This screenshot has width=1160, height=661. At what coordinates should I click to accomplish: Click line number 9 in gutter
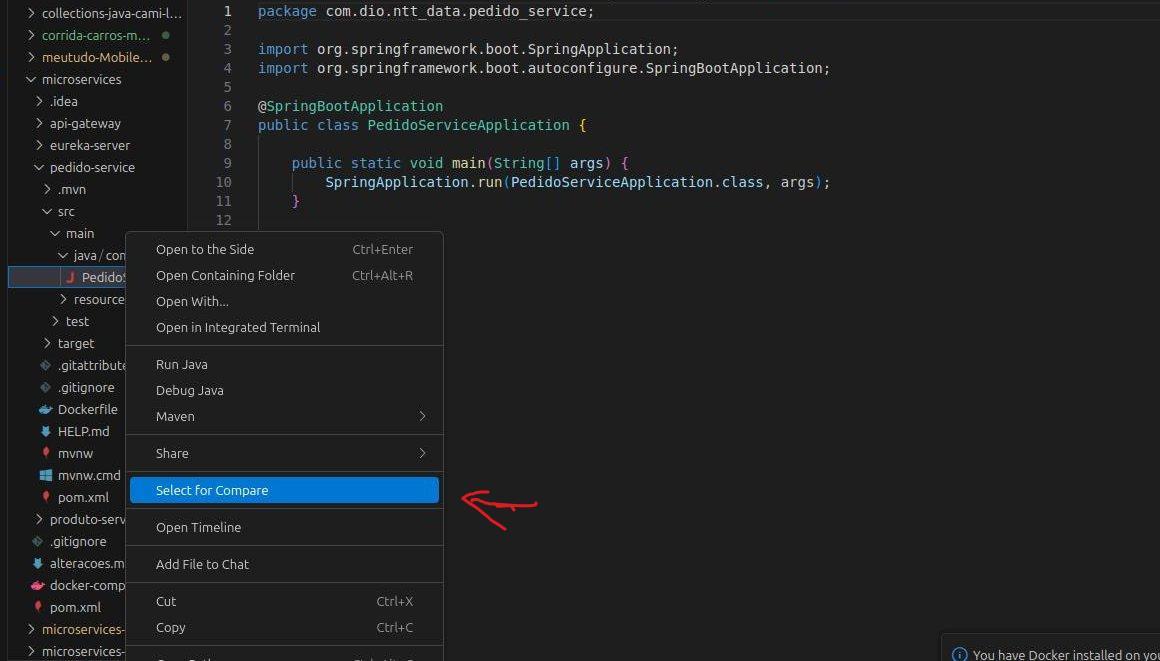pyautogui.click(x=227, y=163)
